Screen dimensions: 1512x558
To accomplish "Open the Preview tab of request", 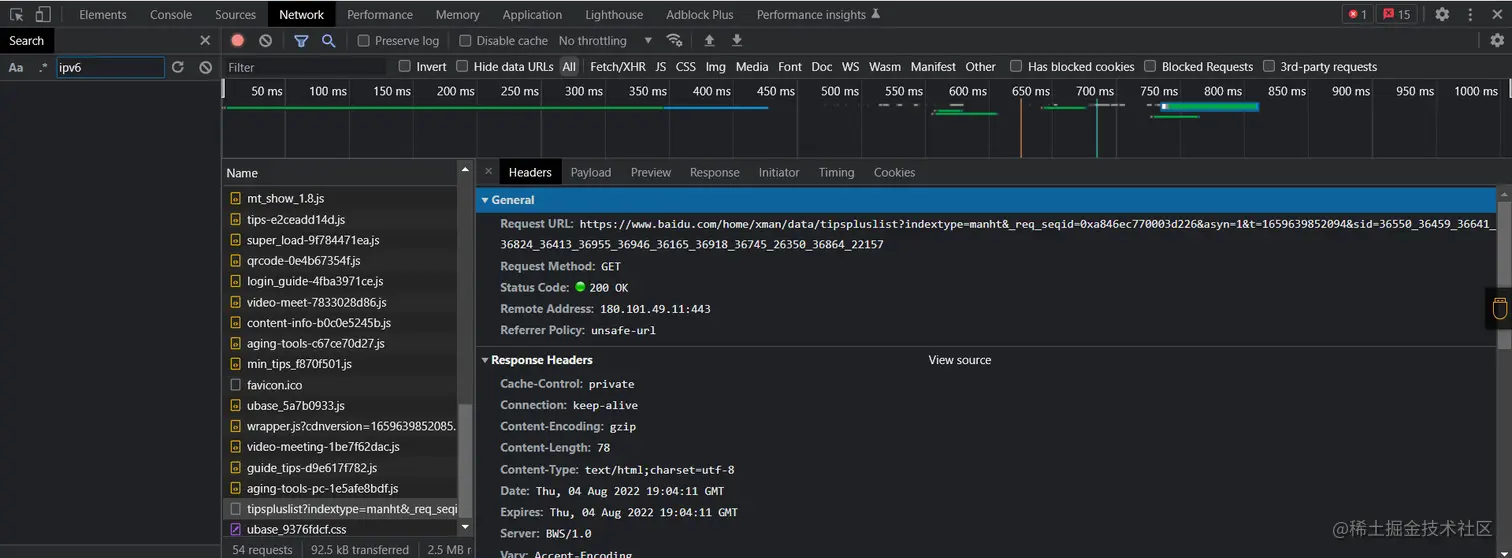I will (x=651, y=172).
